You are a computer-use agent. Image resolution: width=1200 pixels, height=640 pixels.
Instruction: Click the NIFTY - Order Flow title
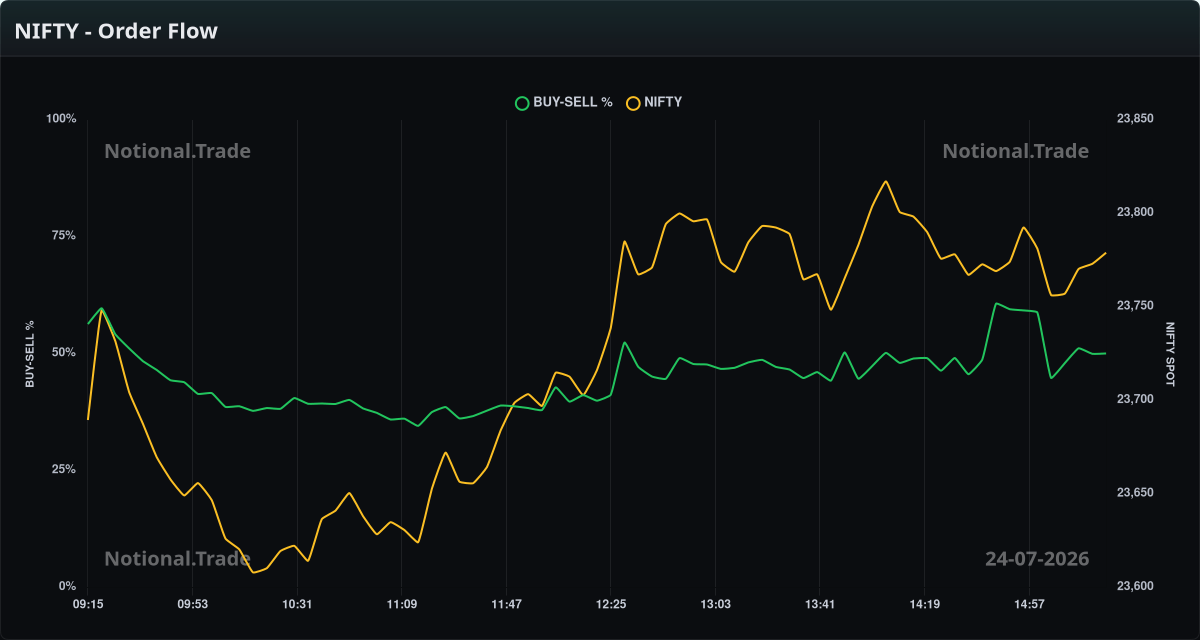116,31
